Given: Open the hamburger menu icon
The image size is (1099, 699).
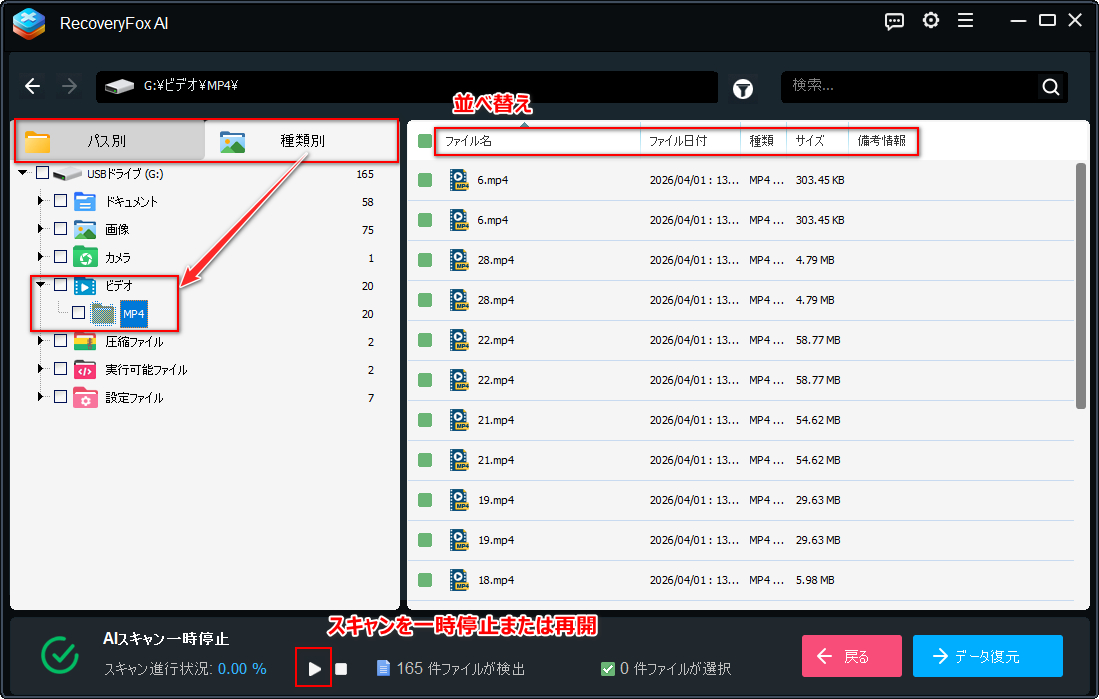Looking at the screenshot, I should coord(965,21).
